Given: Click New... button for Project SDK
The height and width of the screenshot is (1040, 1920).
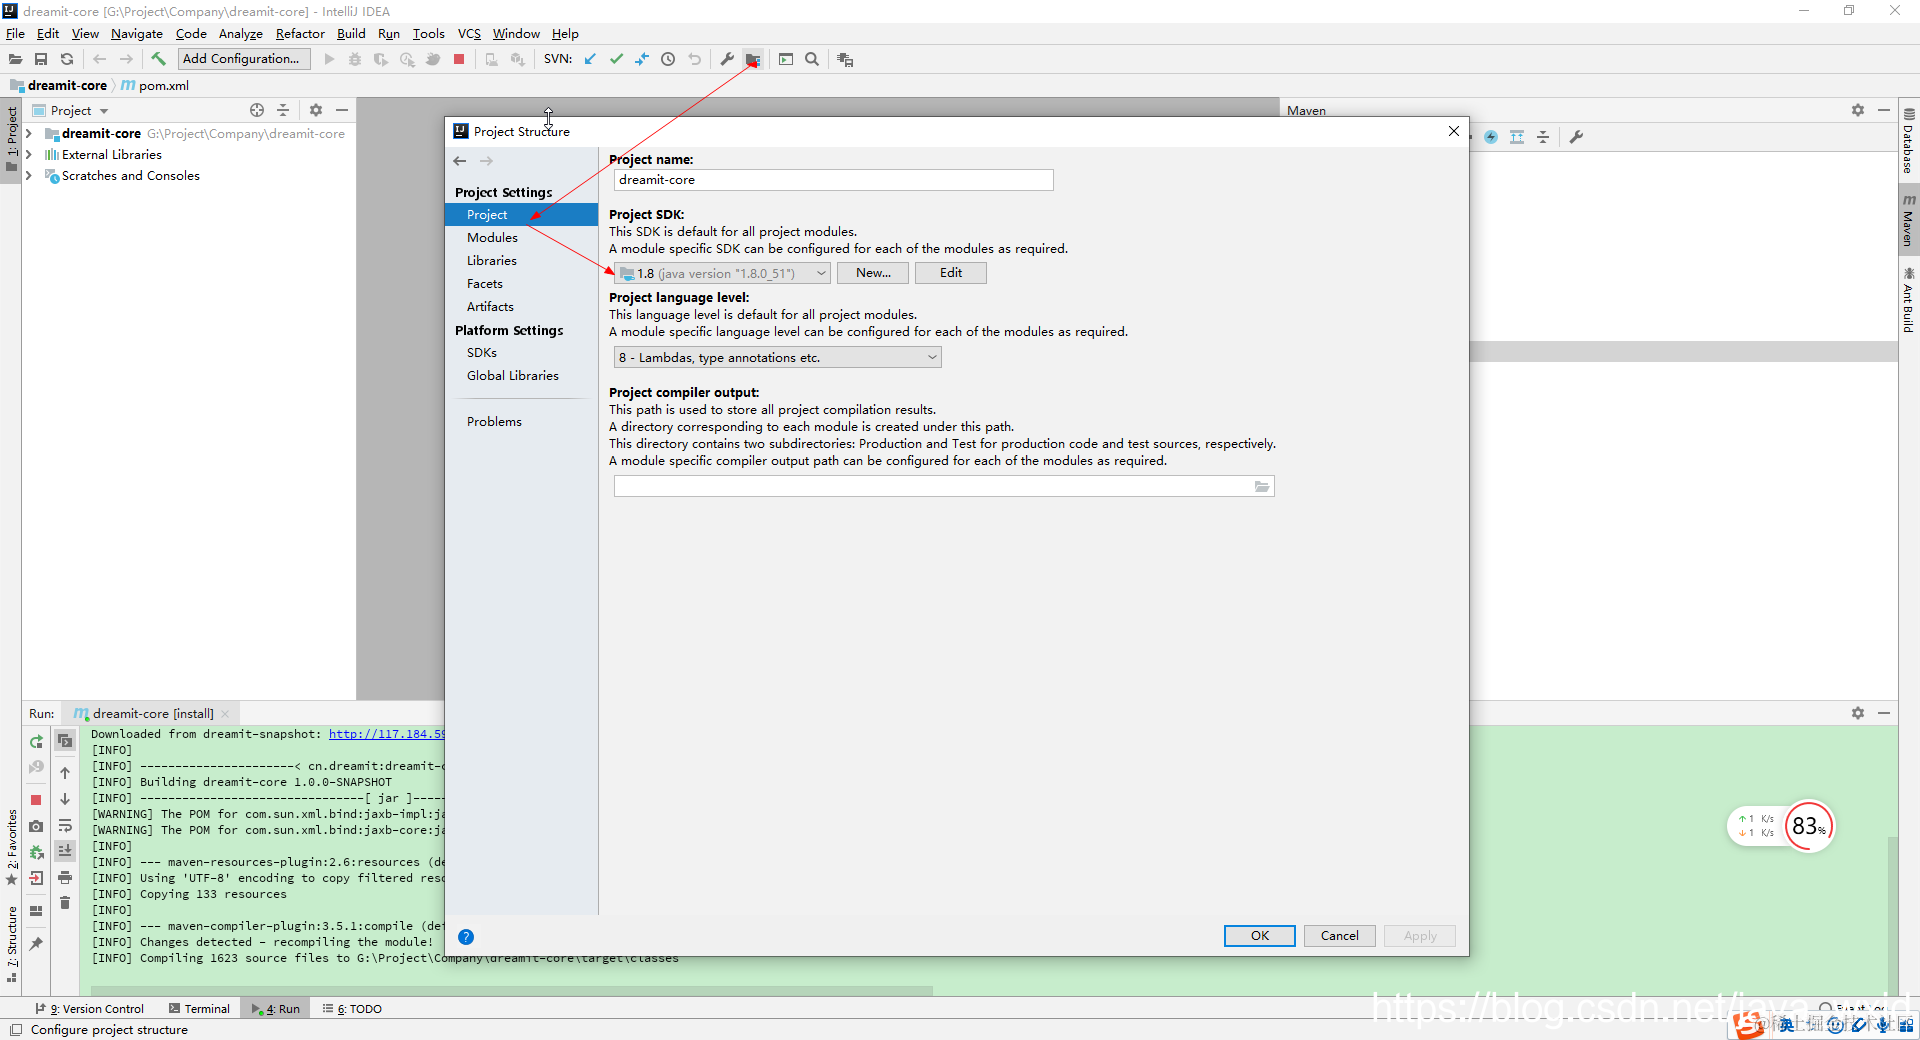Looking at the screenshot, I should point(873,273).
